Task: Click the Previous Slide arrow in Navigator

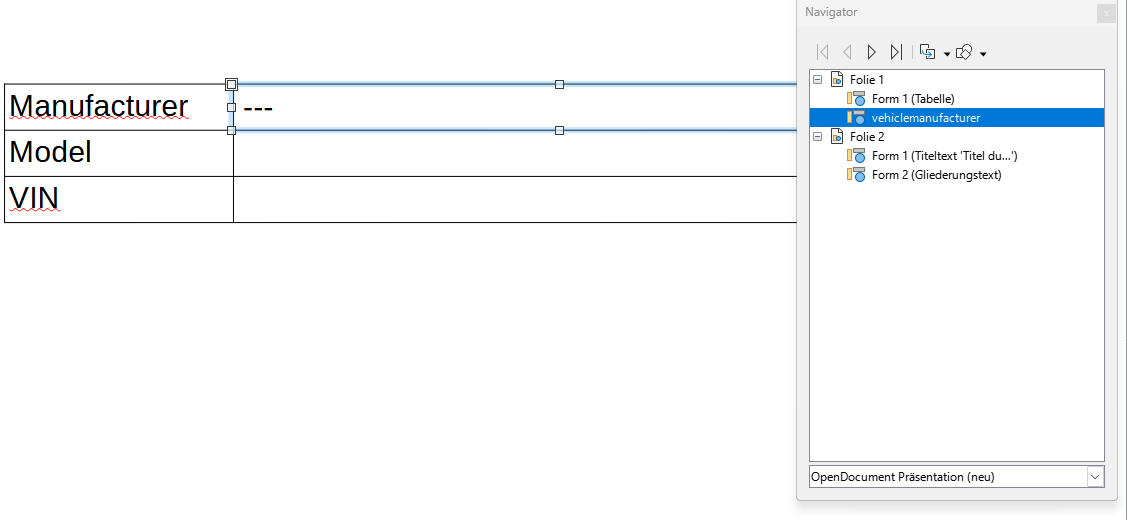Action: (x=847, y=52)
